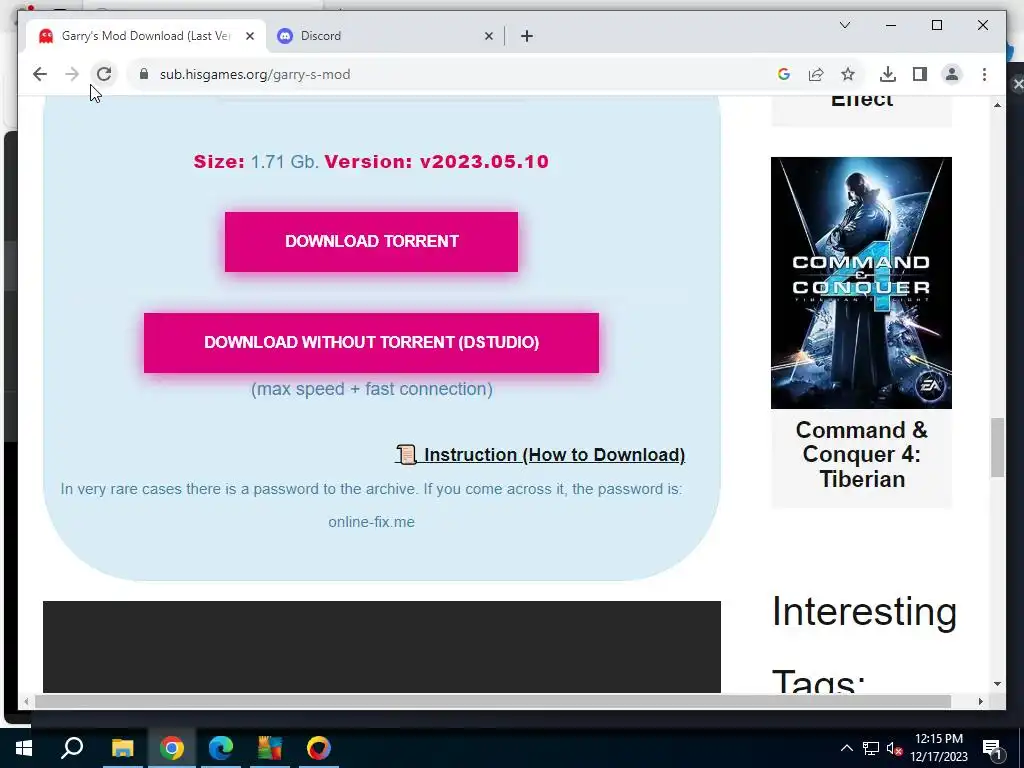Open the red-yellow circular taskbar app

[319, 748]
